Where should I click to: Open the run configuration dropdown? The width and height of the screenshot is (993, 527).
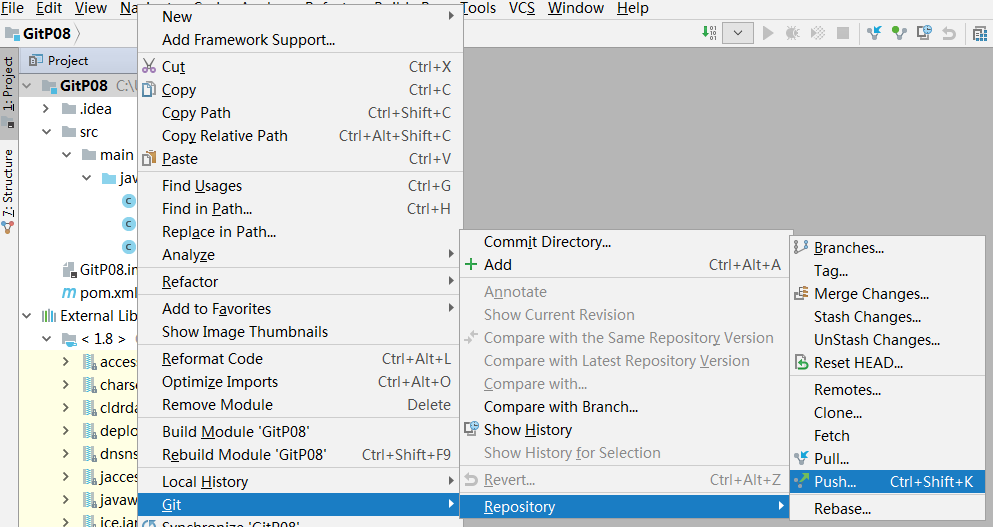[x=738, y=33]
